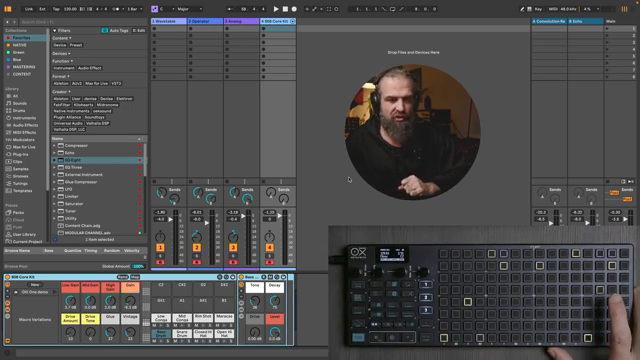
Task: Open the Instruments library category
Action: (24, 118)
